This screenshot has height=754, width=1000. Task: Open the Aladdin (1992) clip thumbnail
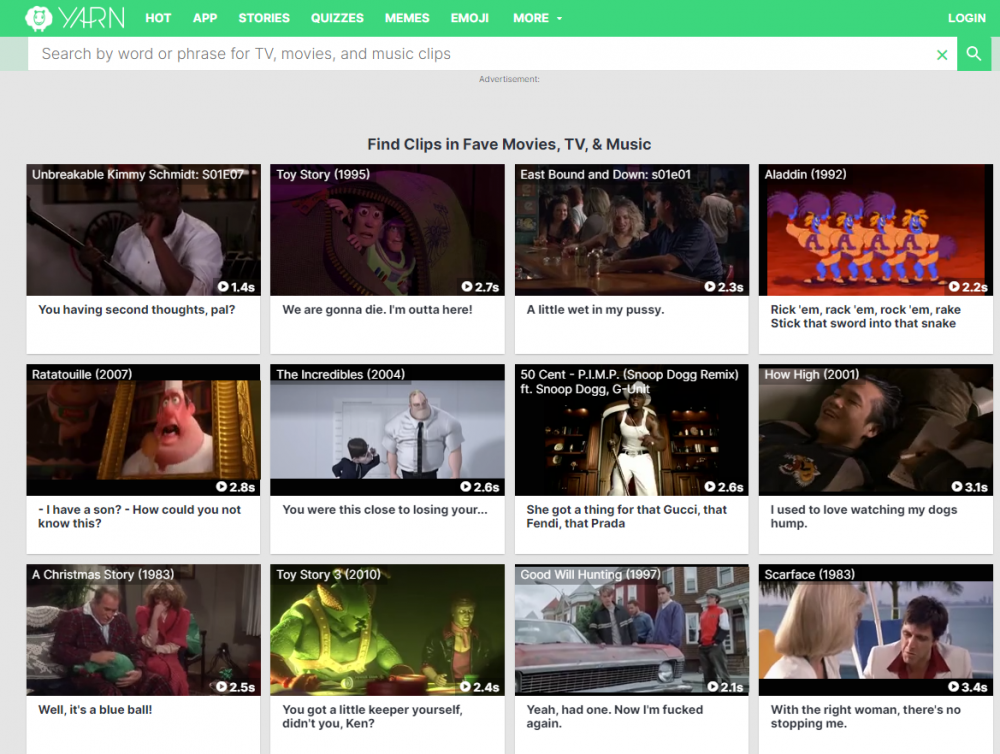coord(876,230)
